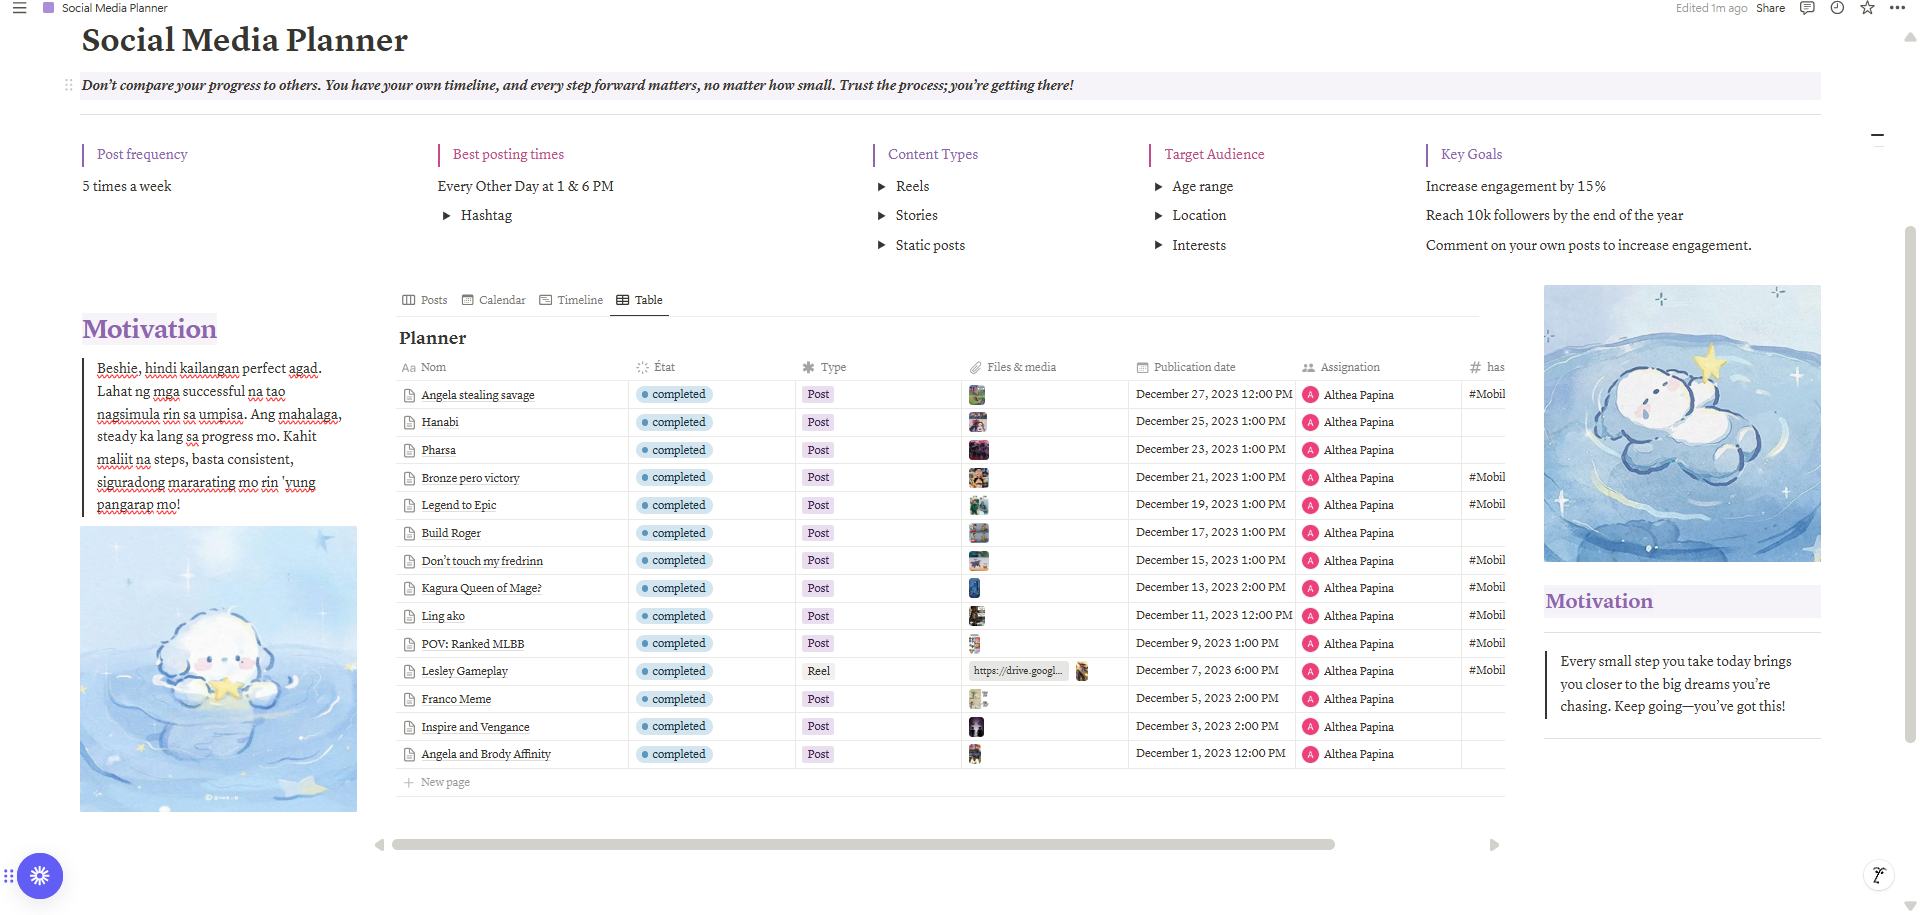Screen dimensions: 1920x915
Task: Expand the Age range toggle
Action: [x=1158, y=187]
